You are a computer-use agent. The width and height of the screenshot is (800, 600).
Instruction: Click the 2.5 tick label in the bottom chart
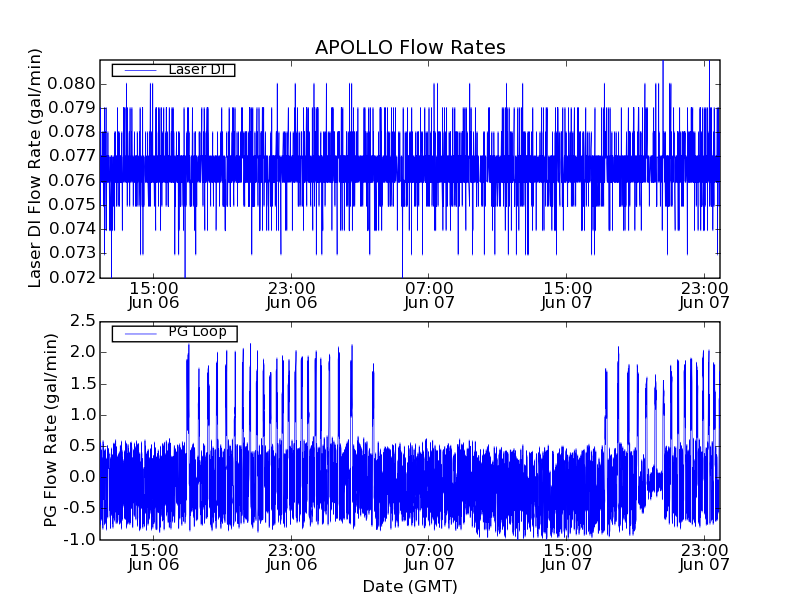(83, 321)
